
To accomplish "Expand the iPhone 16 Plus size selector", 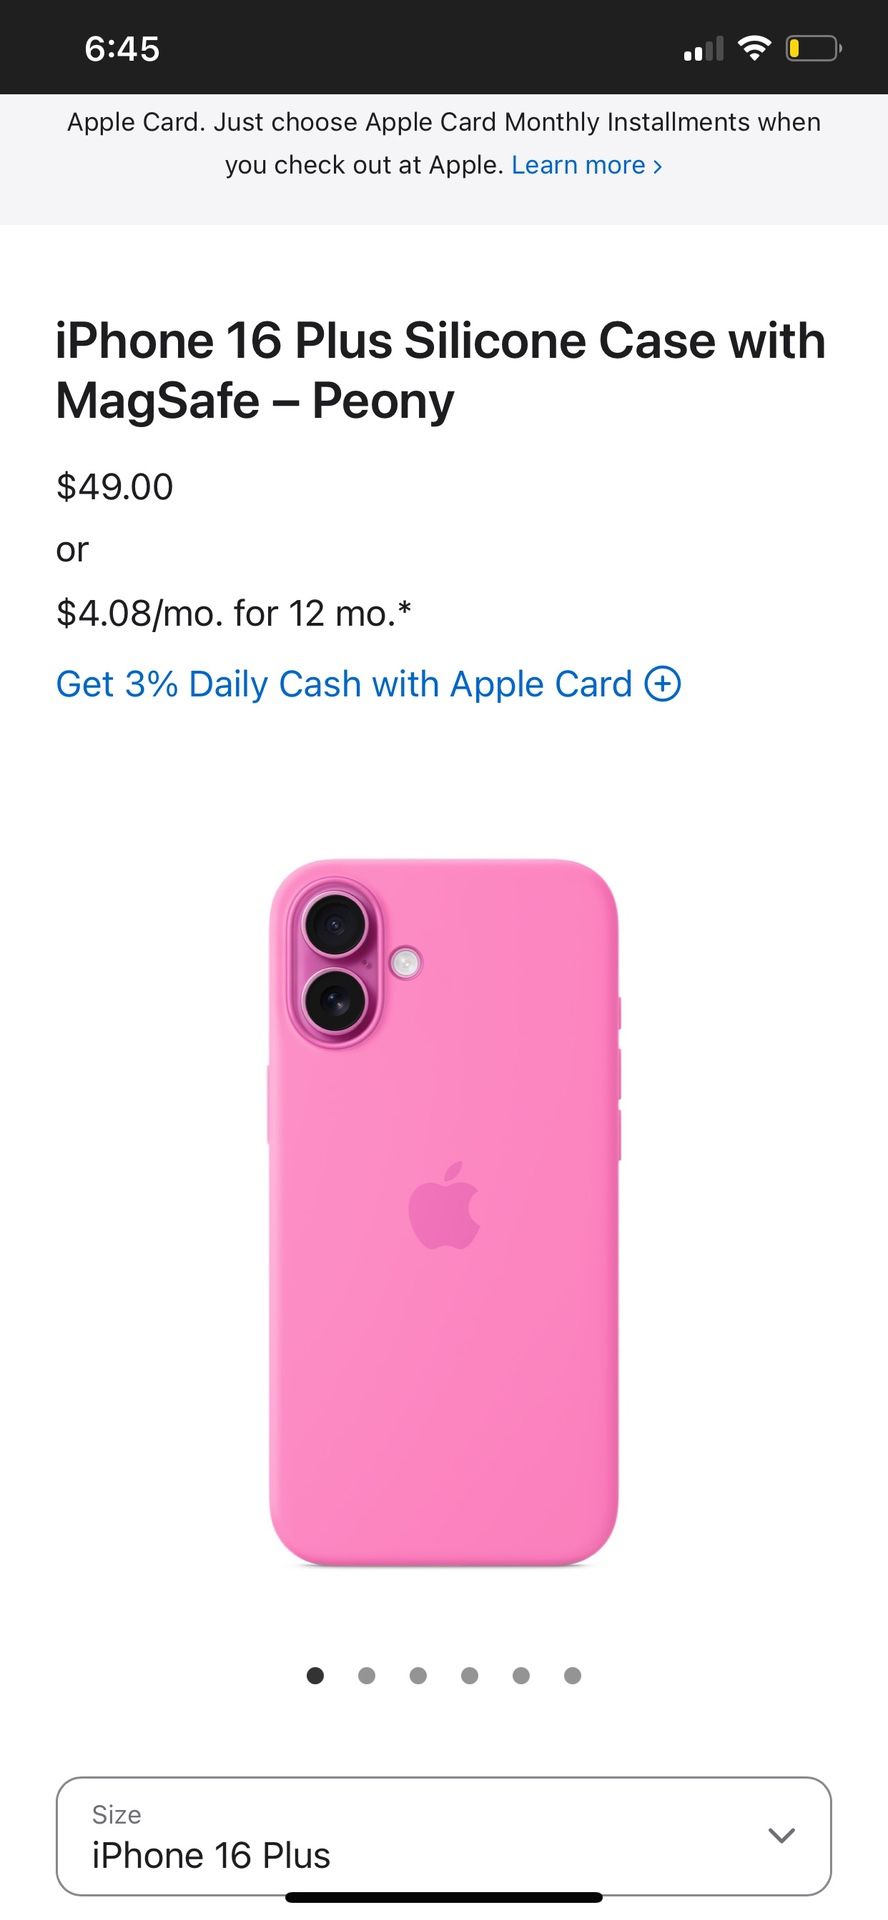I will point(444,1836).
